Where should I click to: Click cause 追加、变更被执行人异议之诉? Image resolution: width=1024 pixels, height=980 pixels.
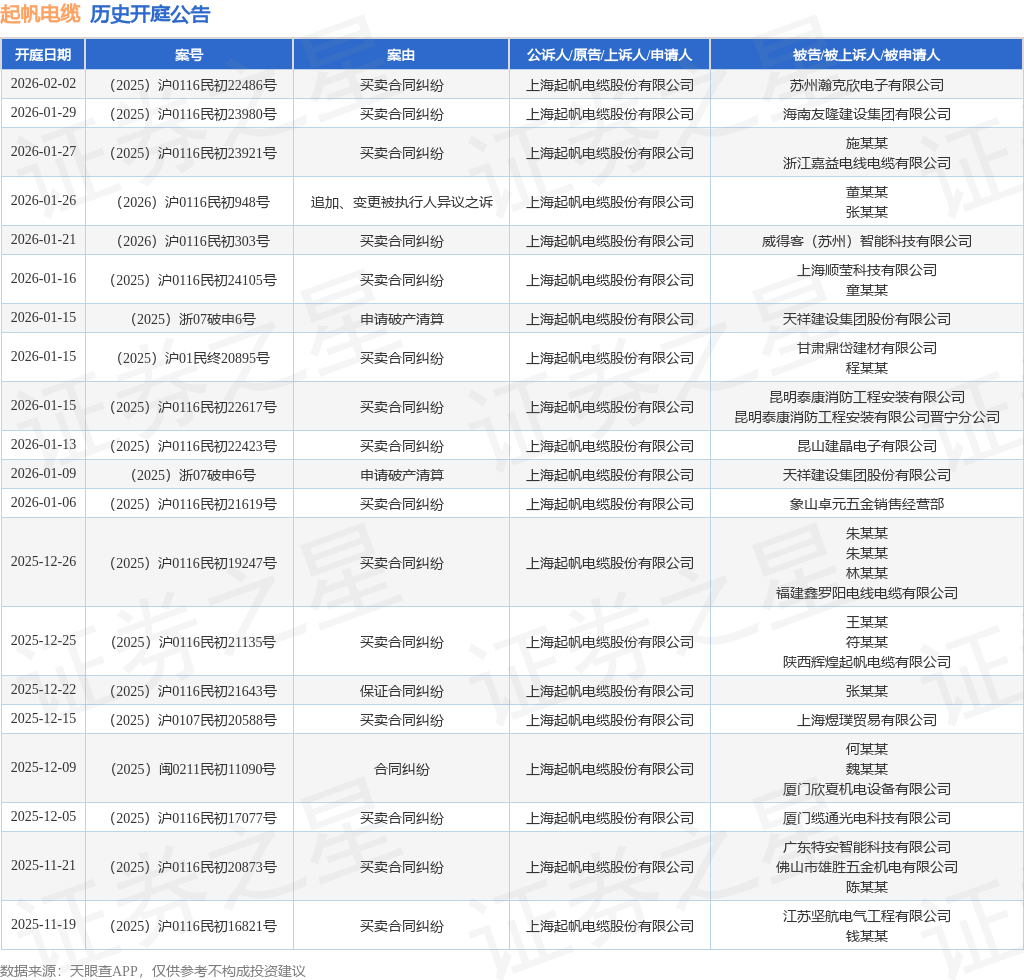402,202
